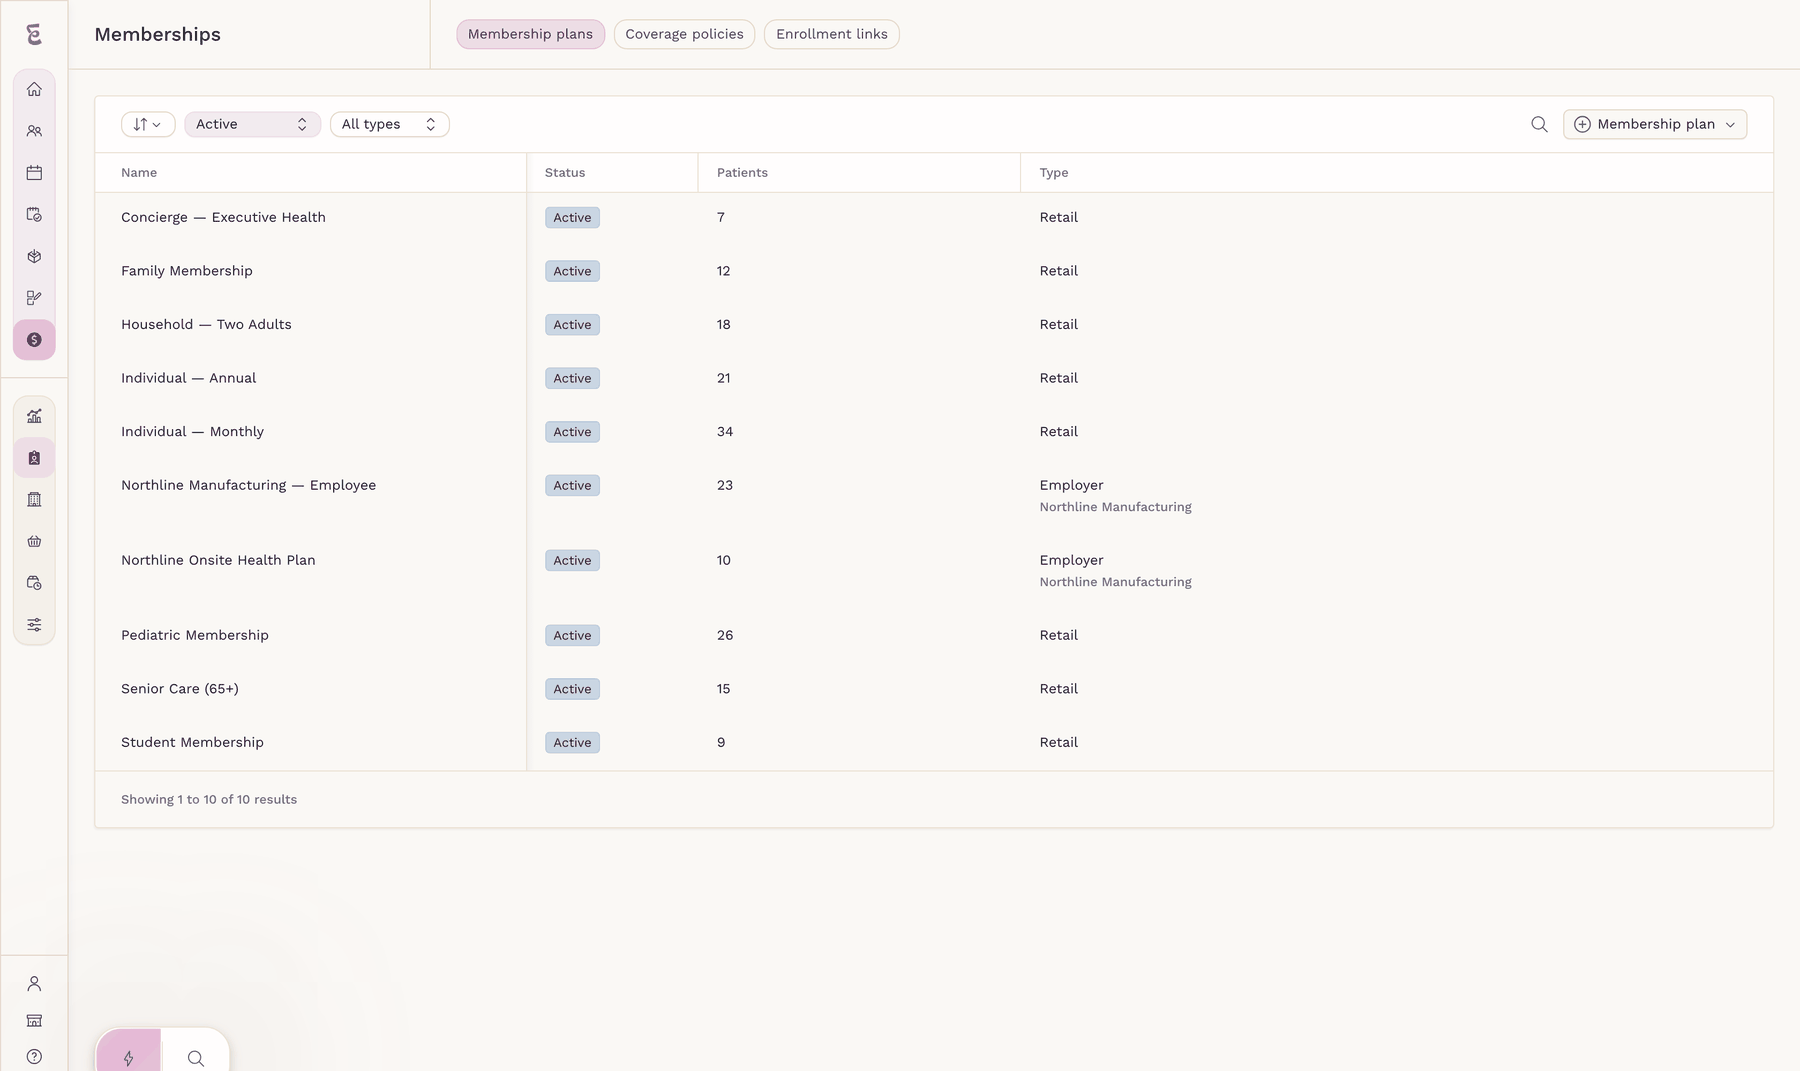This screenshot has width=1800, height=1071.
Task: Open the calendar with checkmark icon
Action: pyautogui.click(x=34, y=214)
